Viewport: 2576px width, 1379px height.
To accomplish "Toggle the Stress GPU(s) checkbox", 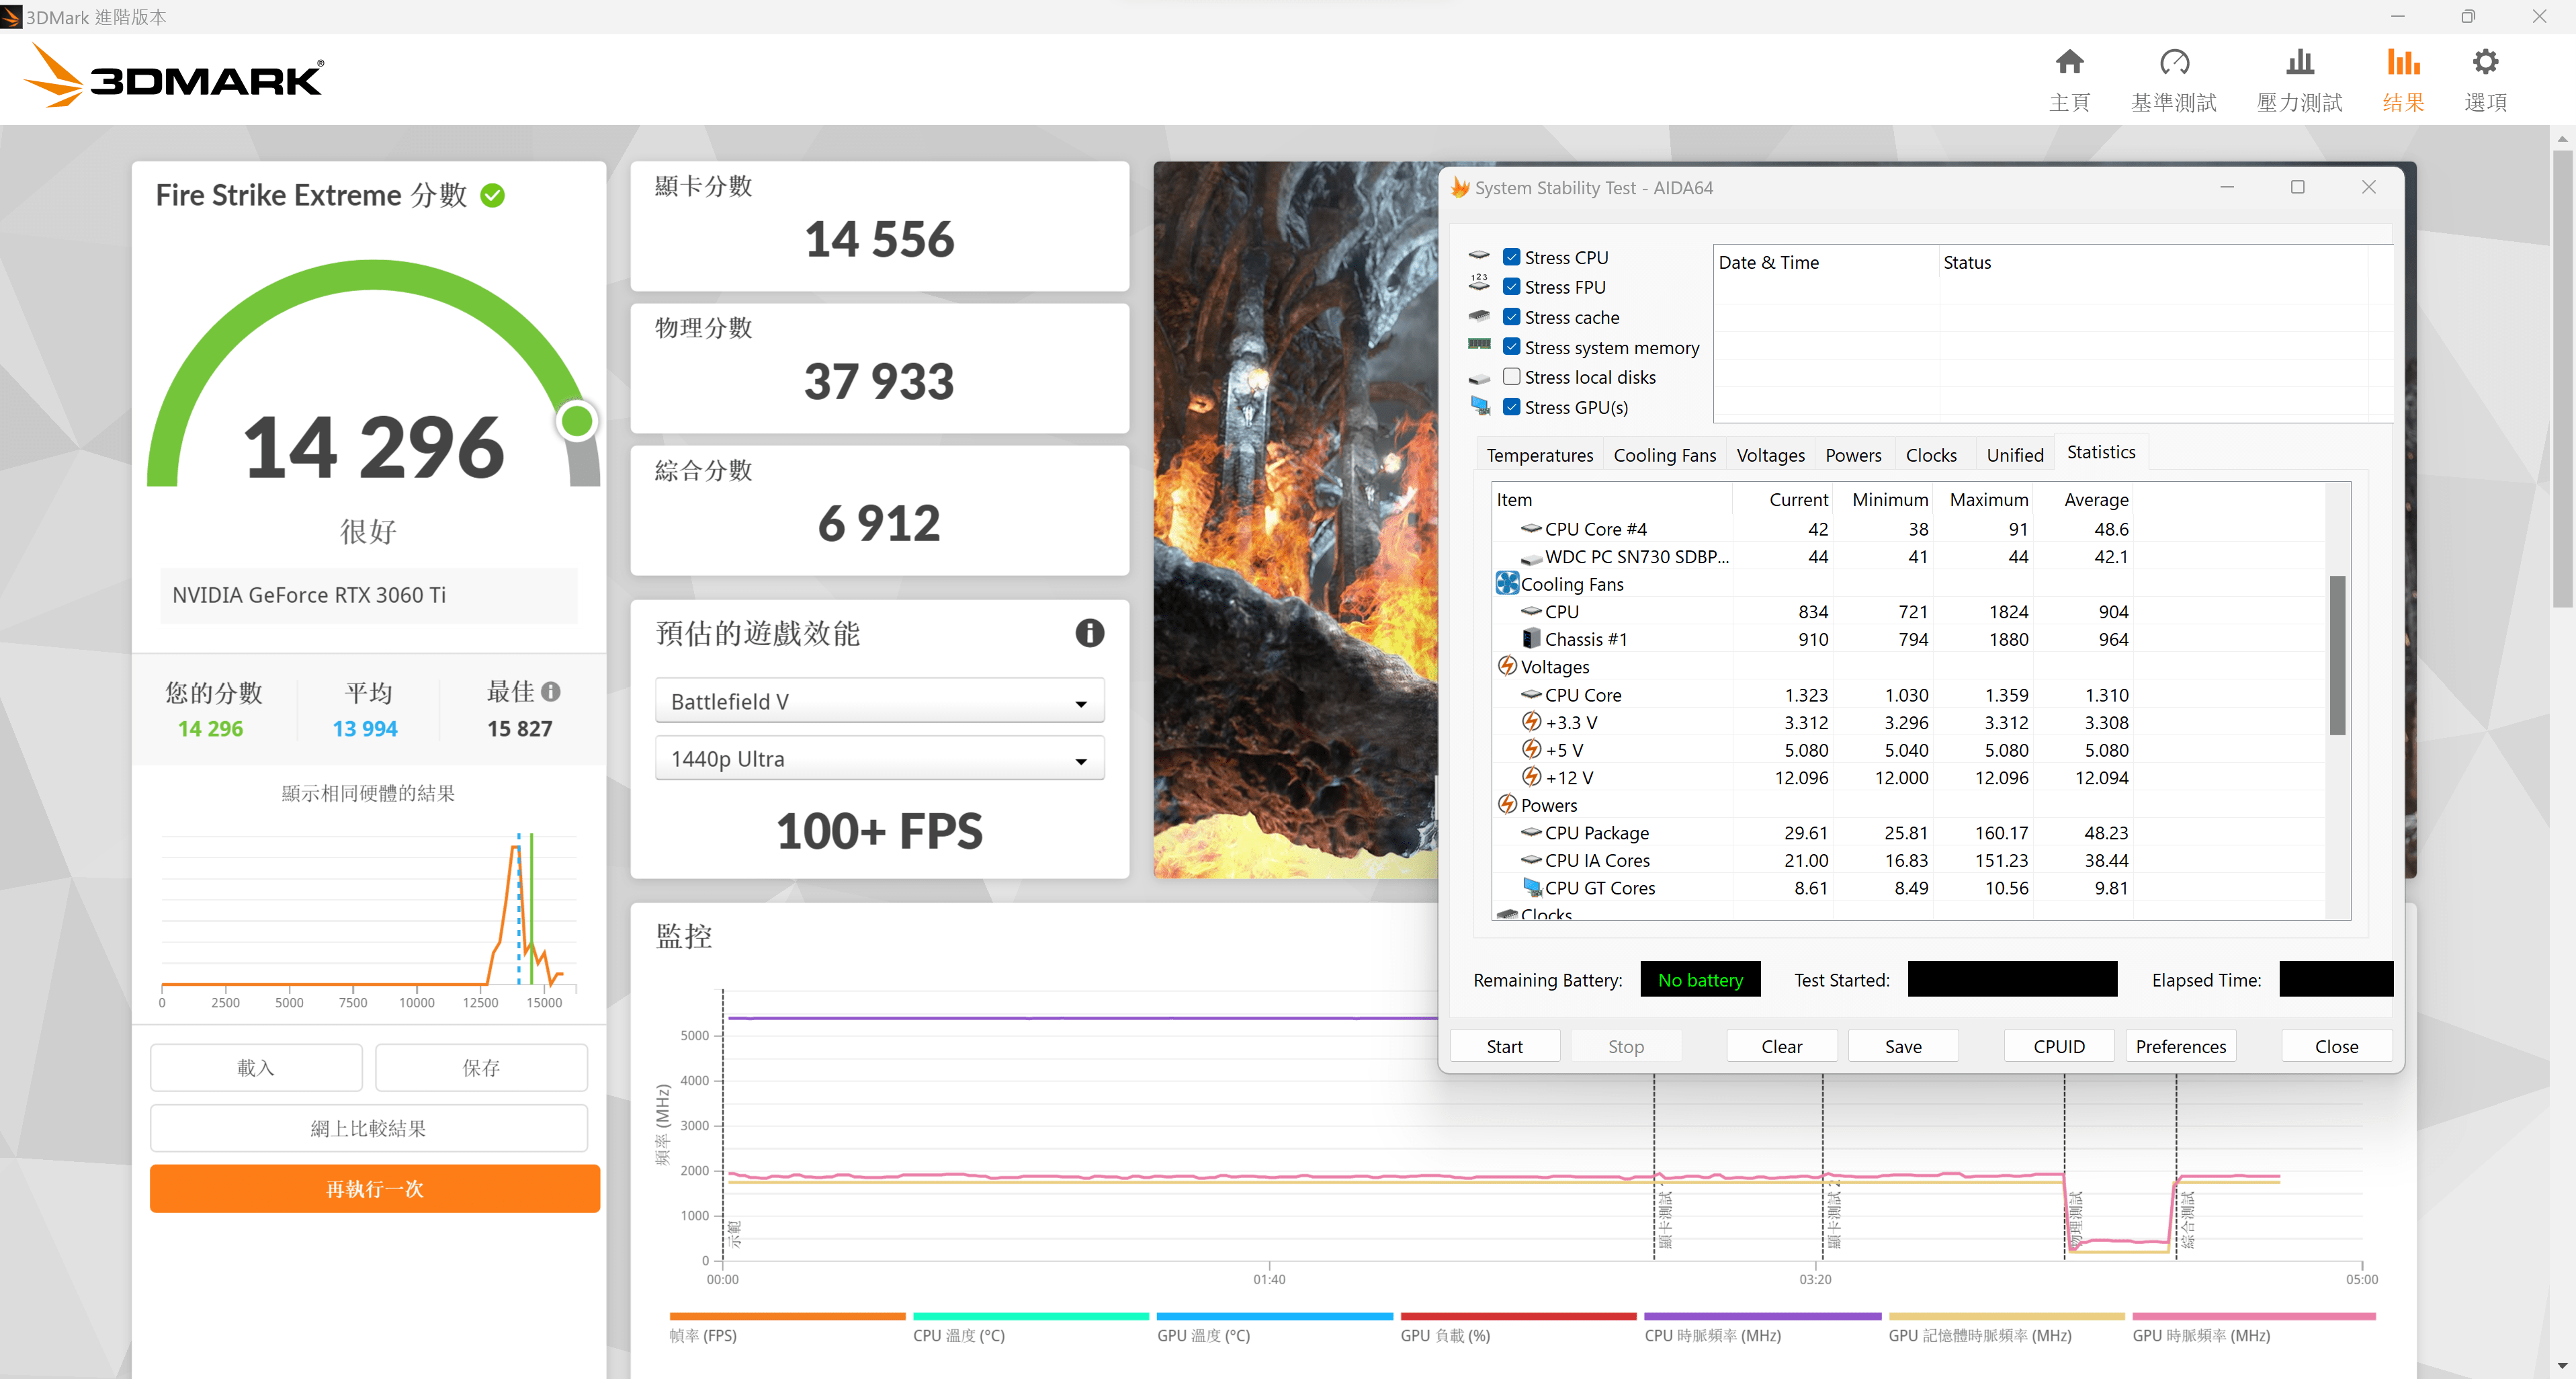I will coord(1512,407).
